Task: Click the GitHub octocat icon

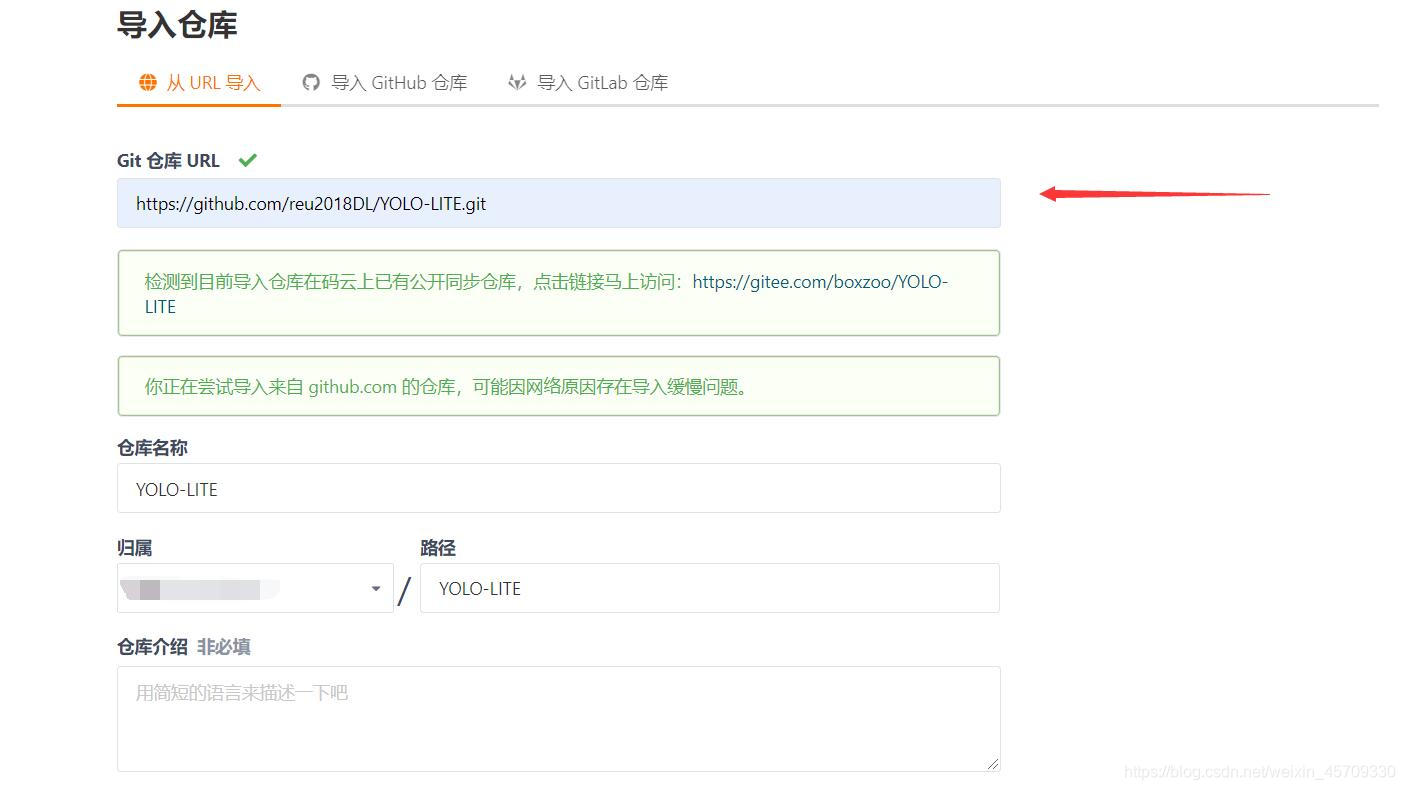Action: (312, 83)
